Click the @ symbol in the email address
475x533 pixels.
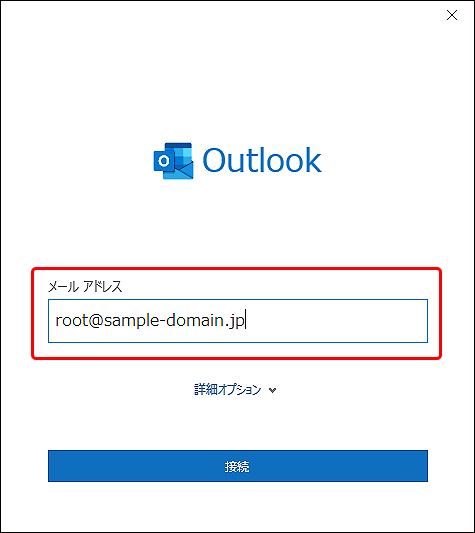tap(96, 321)
